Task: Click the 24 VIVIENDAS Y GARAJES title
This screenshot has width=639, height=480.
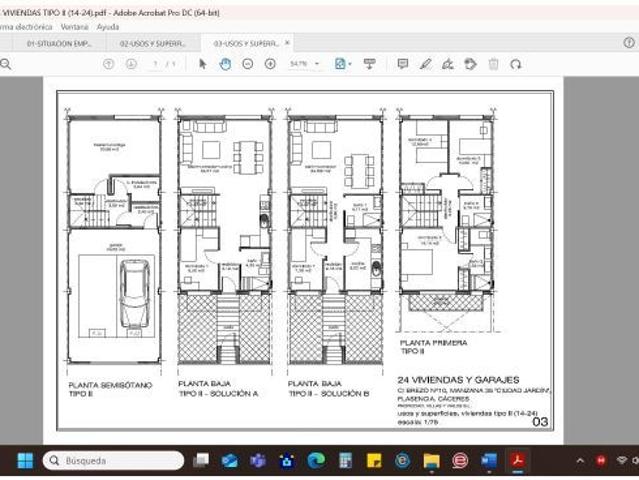Action: (458, 380)
